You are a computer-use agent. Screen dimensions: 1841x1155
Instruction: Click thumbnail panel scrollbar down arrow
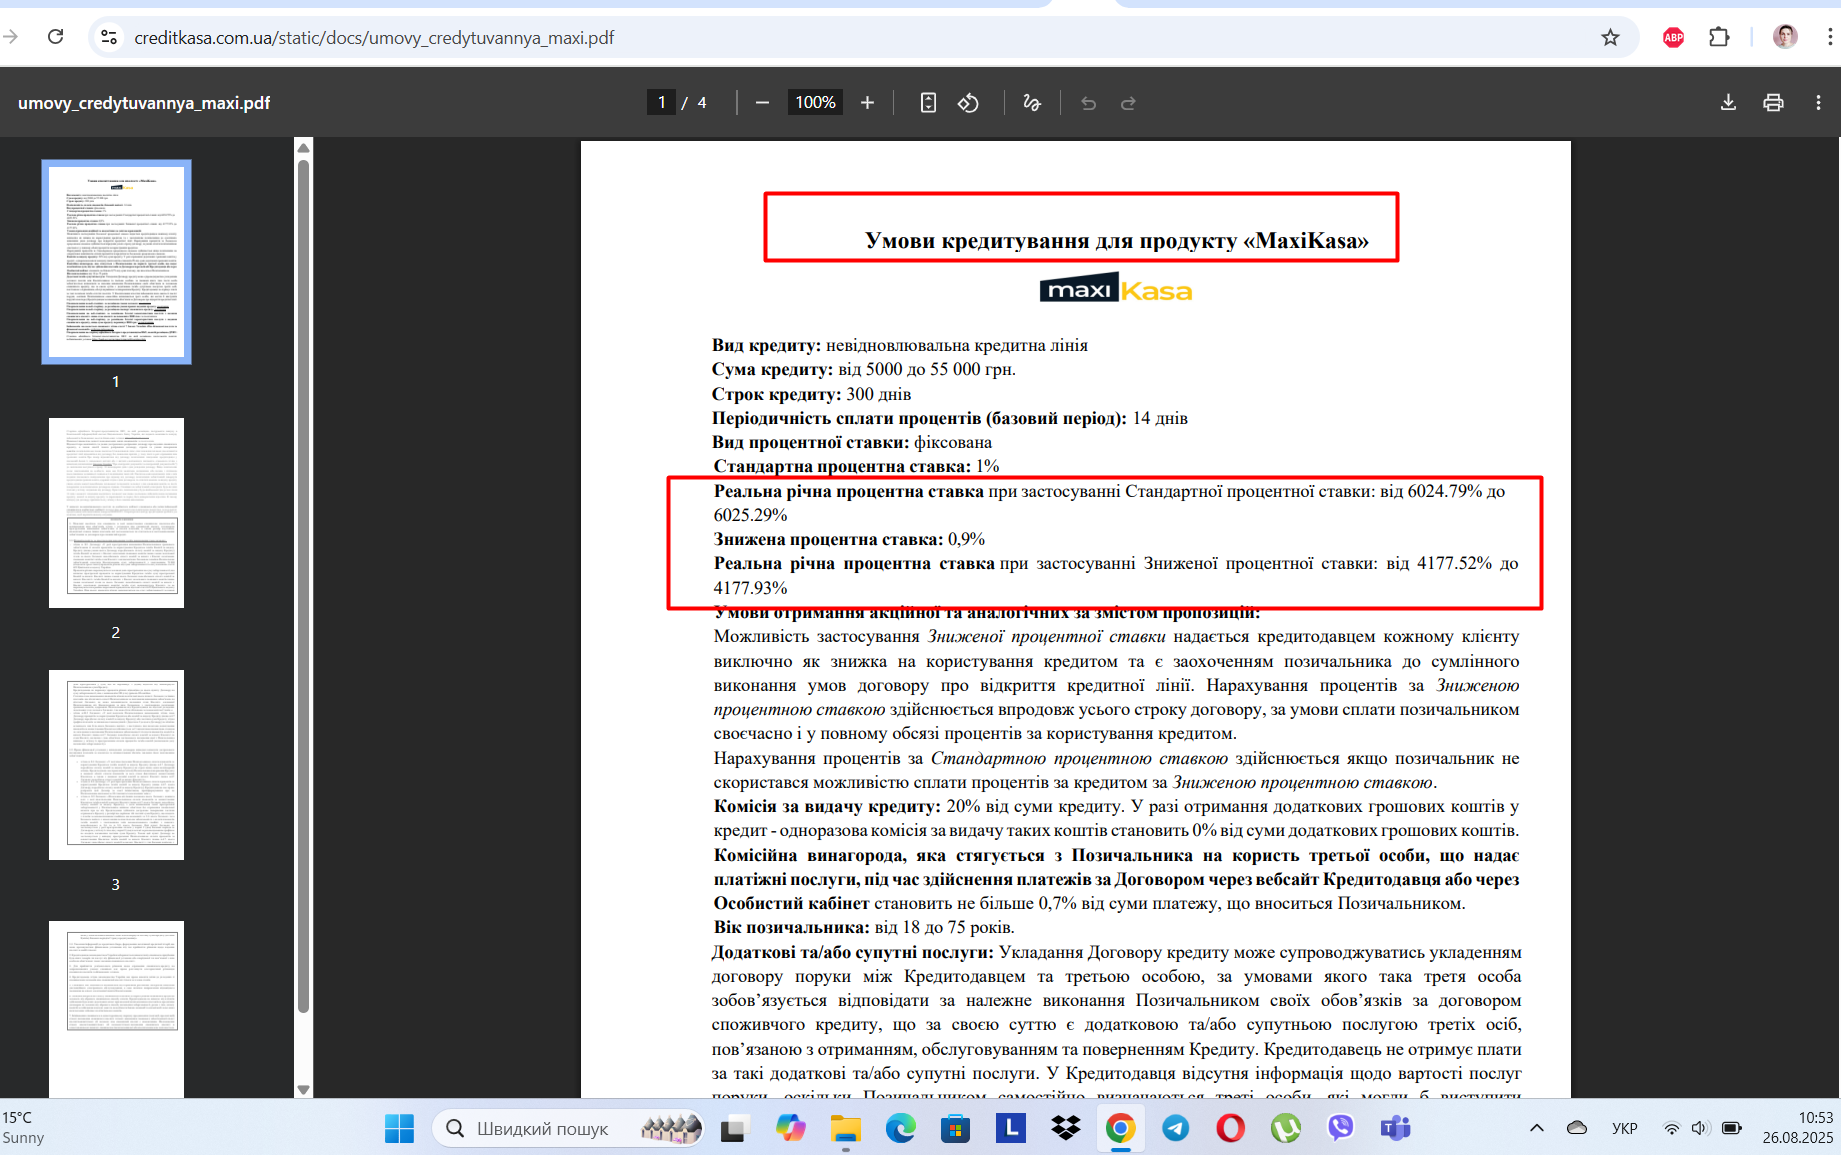pos(303,1090)
